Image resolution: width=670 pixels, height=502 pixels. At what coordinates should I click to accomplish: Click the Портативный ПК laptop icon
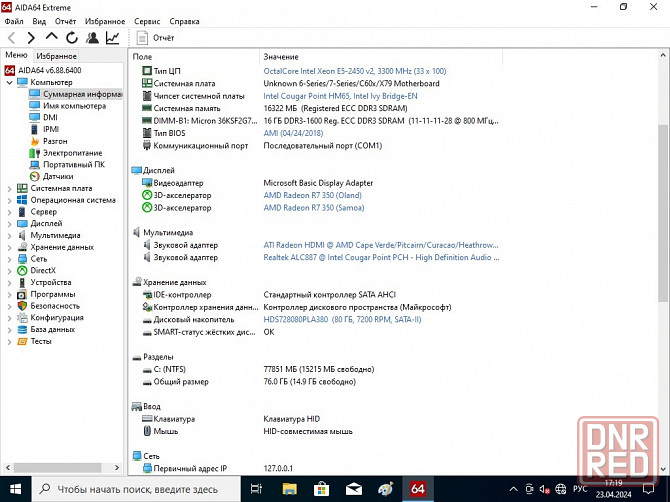(x=35, y=164)
